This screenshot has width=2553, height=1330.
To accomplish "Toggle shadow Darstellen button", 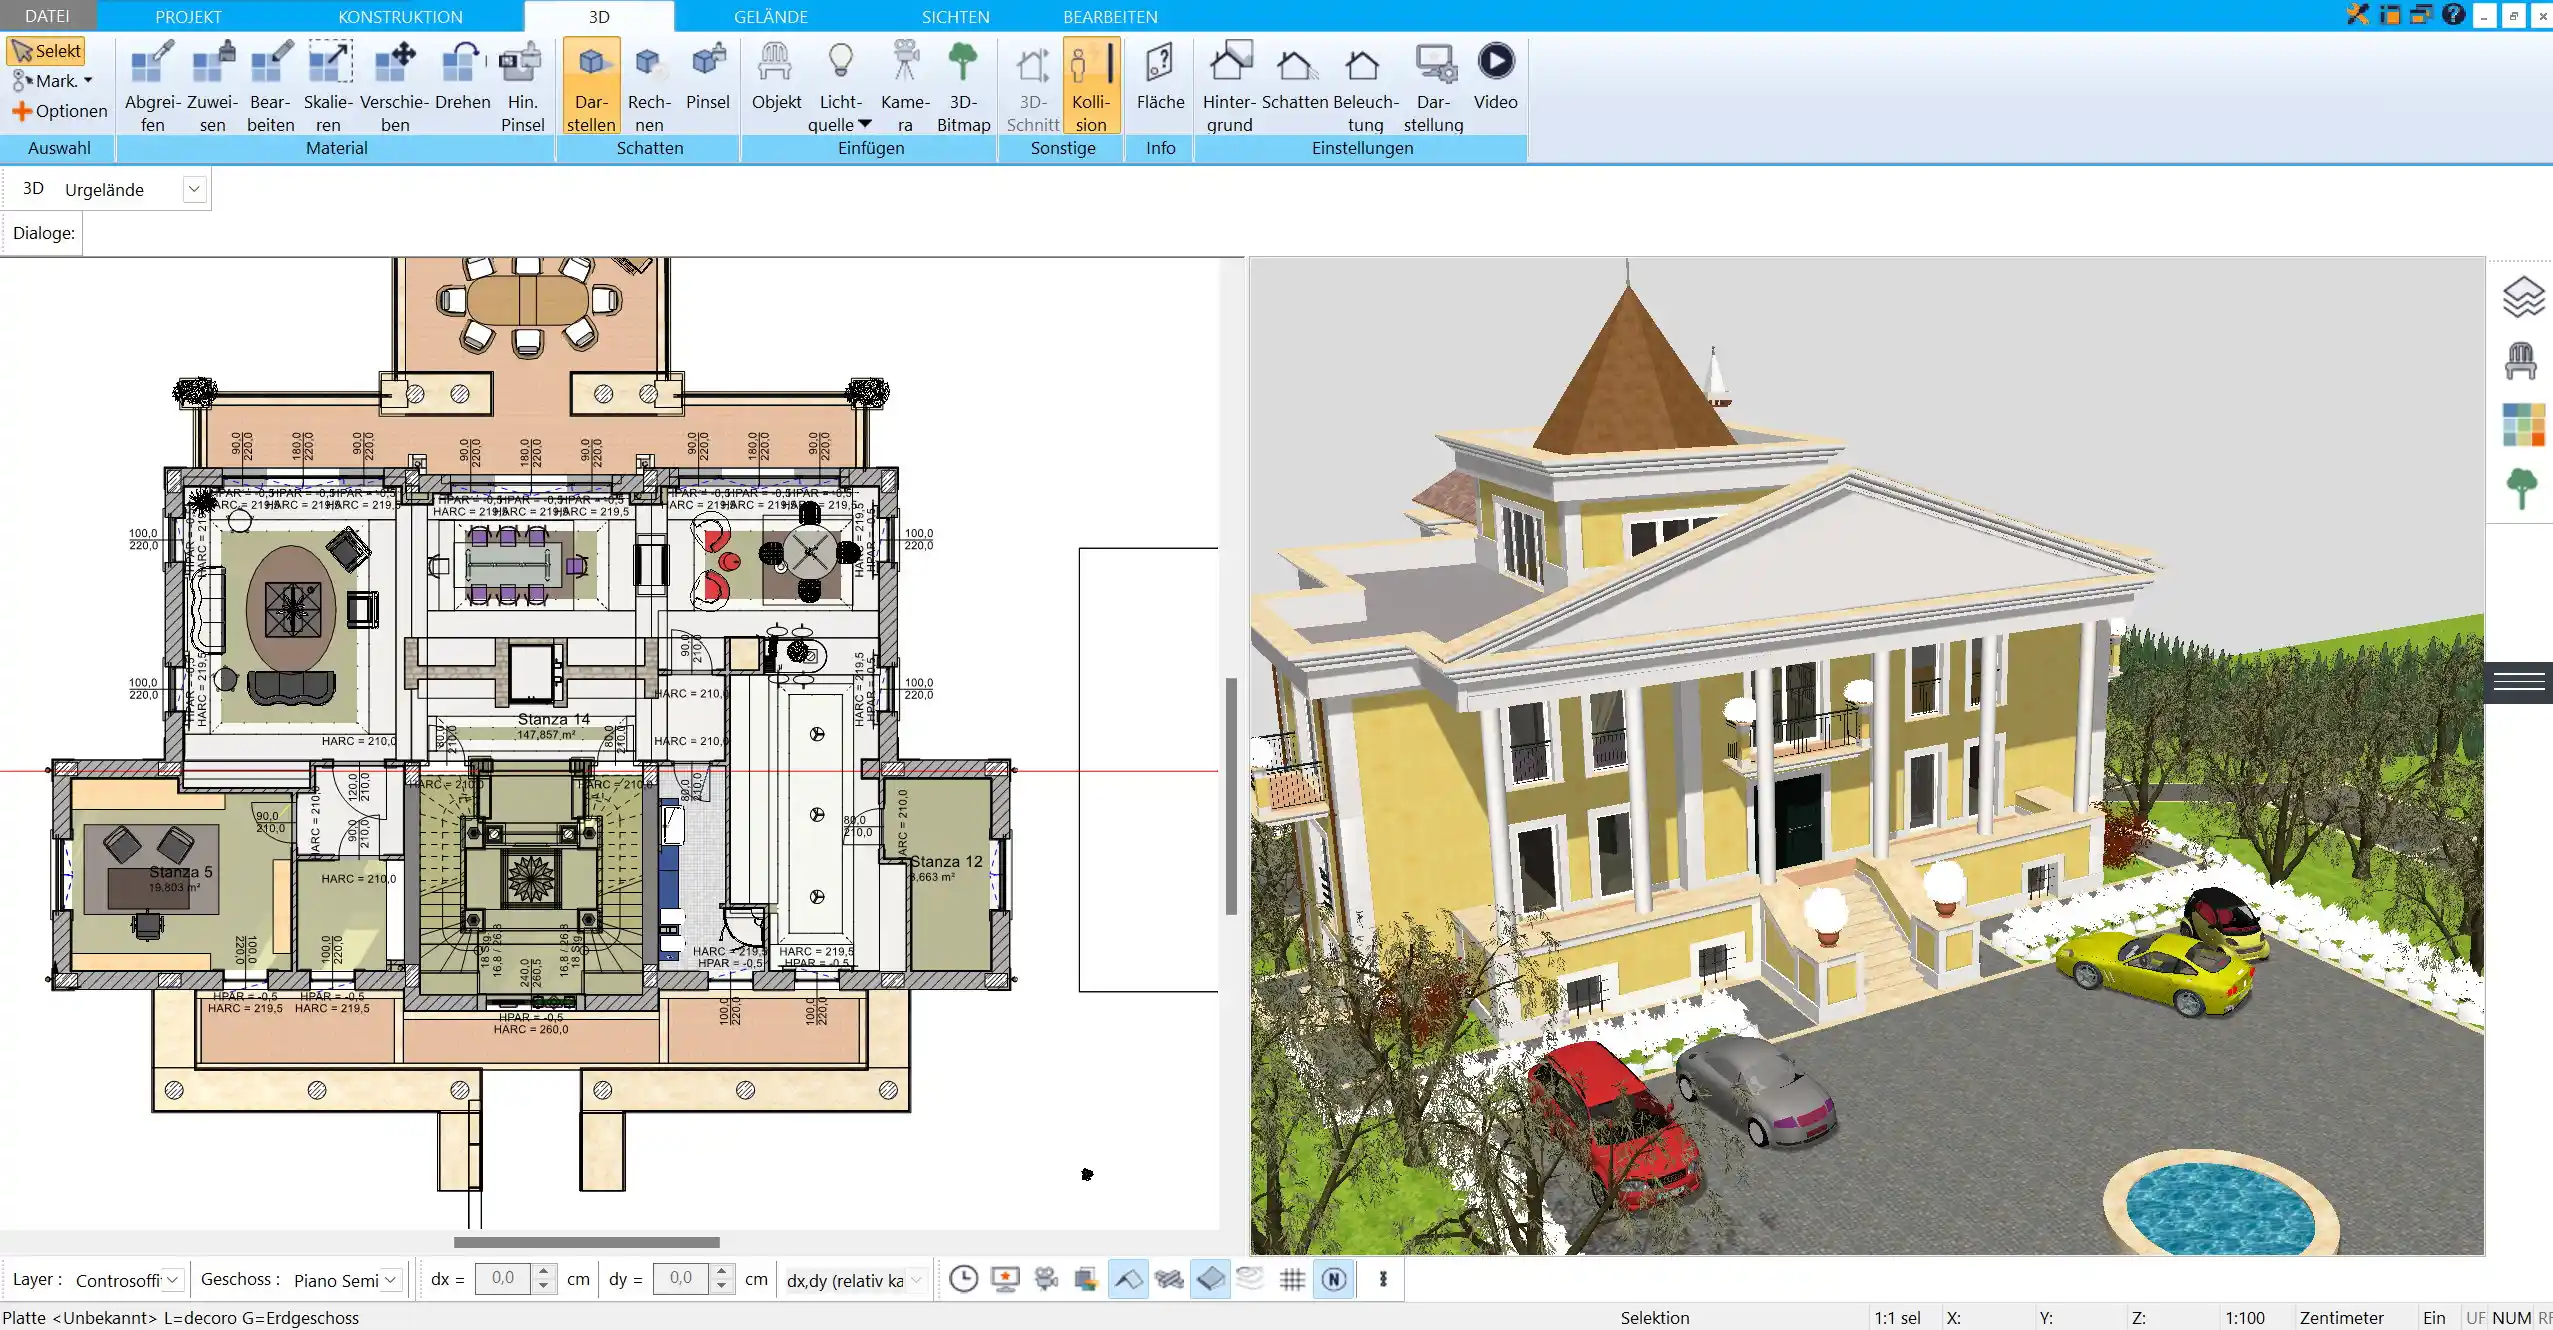I will coord(591,86).
